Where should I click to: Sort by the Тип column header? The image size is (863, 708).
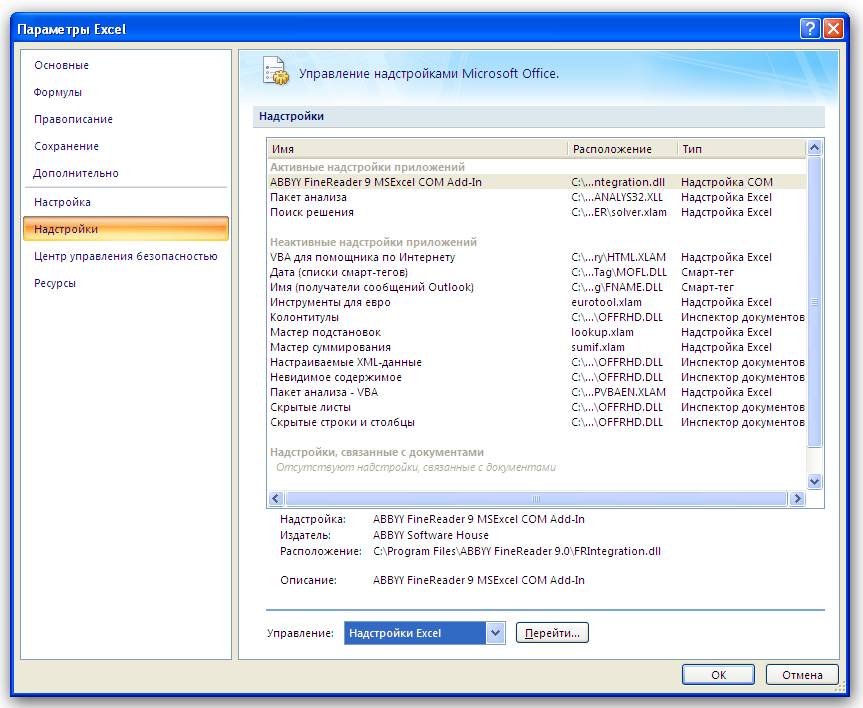click(741, 149)
